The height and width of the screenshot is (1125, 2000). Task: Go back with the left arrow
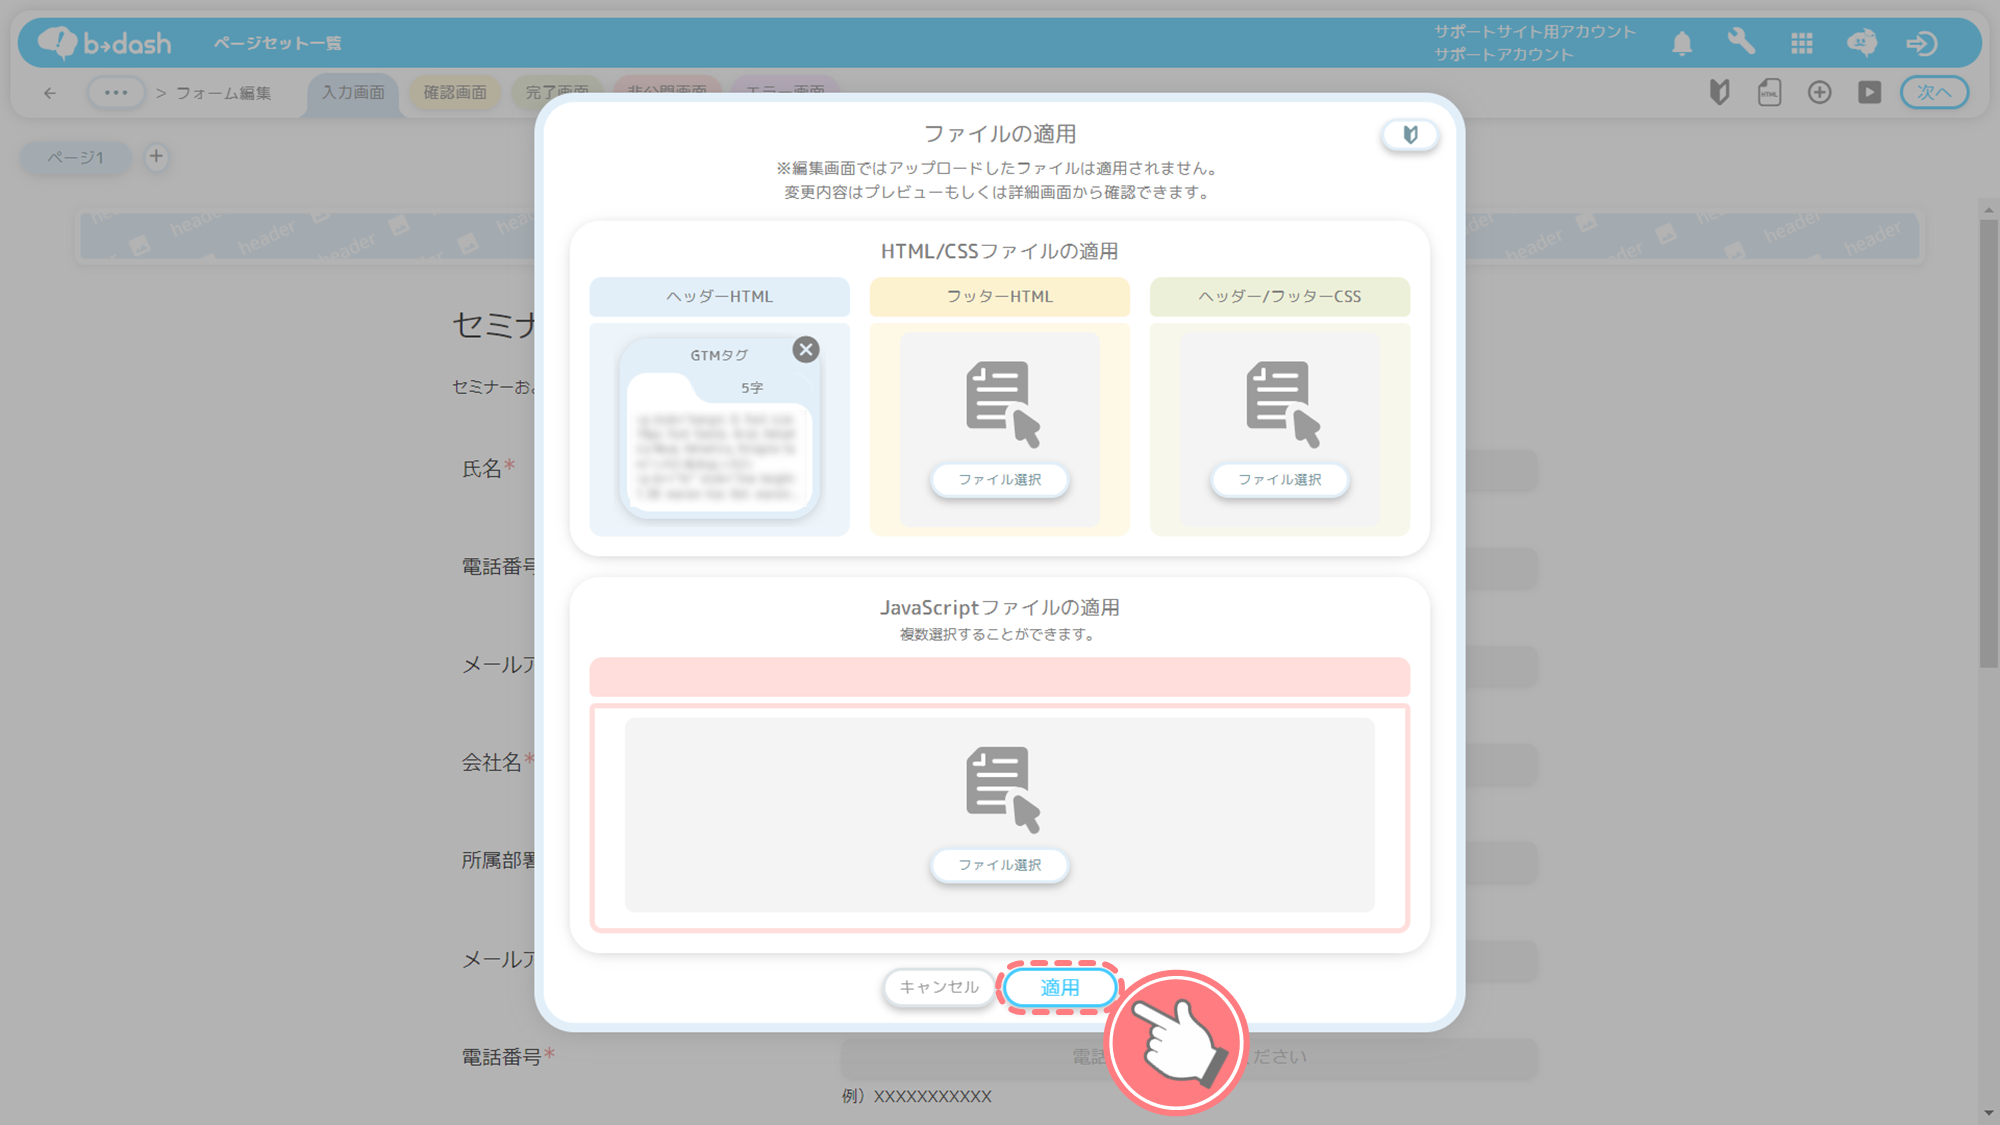(50, 93)
